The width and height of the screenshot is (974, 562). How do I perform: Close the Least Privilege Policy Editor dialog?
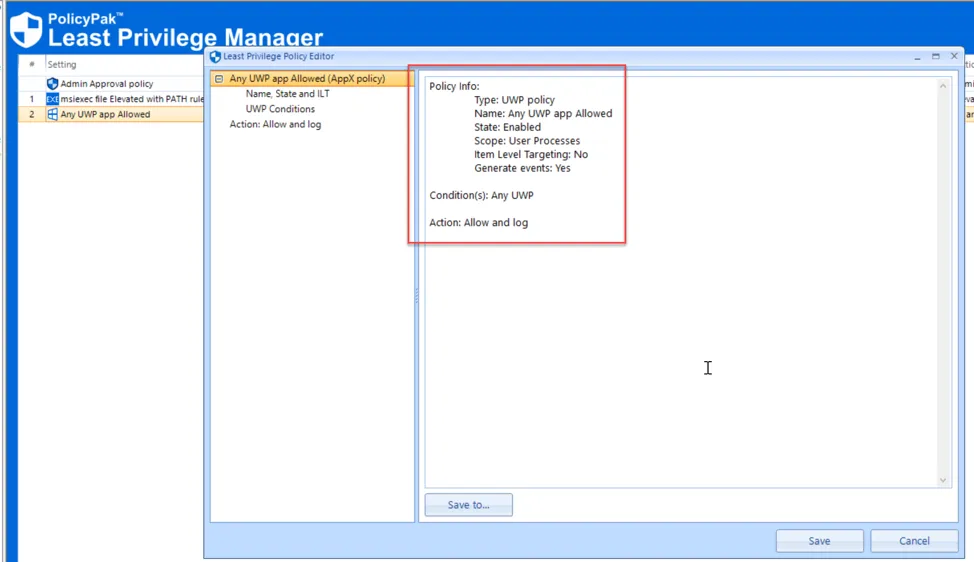point(954,57)
